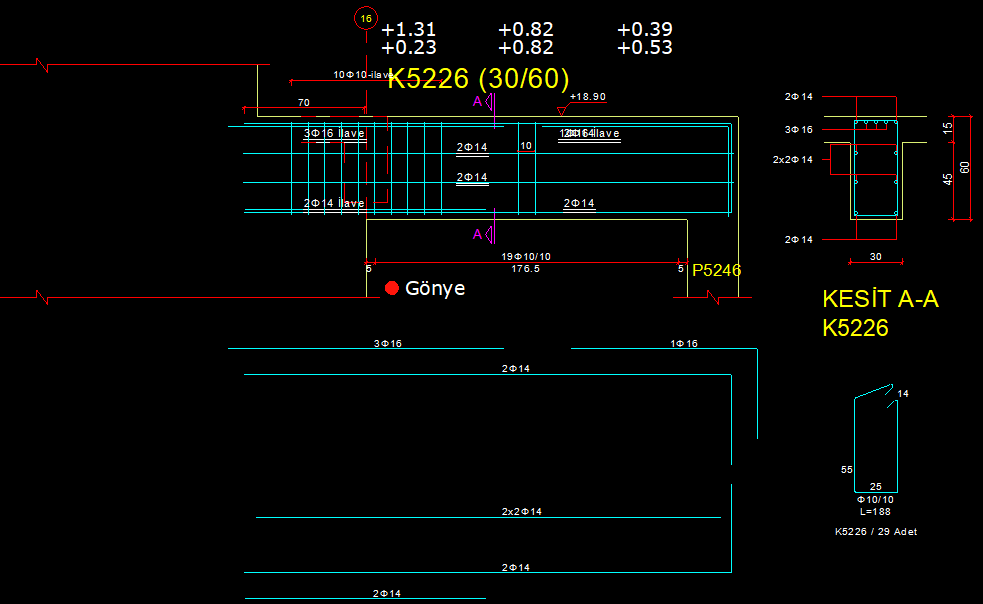Select the P5246 column label
This screenshot has width=983, height=604.
pos(717,270)
